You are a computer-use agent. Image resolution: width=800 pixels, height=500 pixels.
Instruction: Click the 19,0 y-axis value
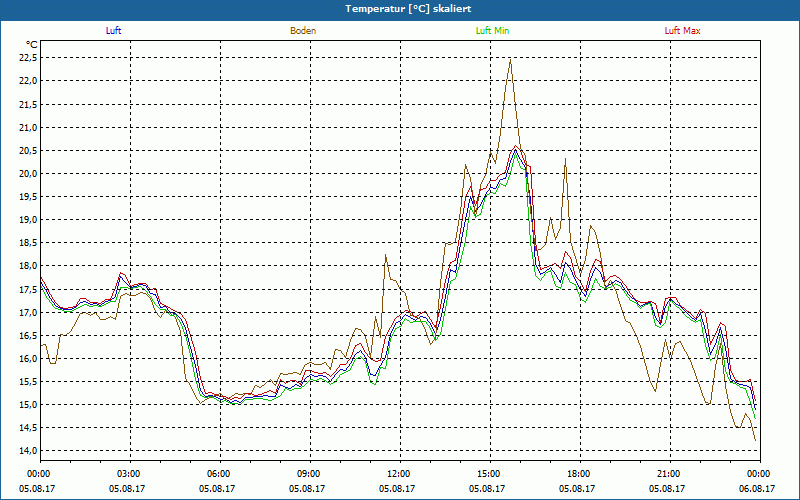28,219
